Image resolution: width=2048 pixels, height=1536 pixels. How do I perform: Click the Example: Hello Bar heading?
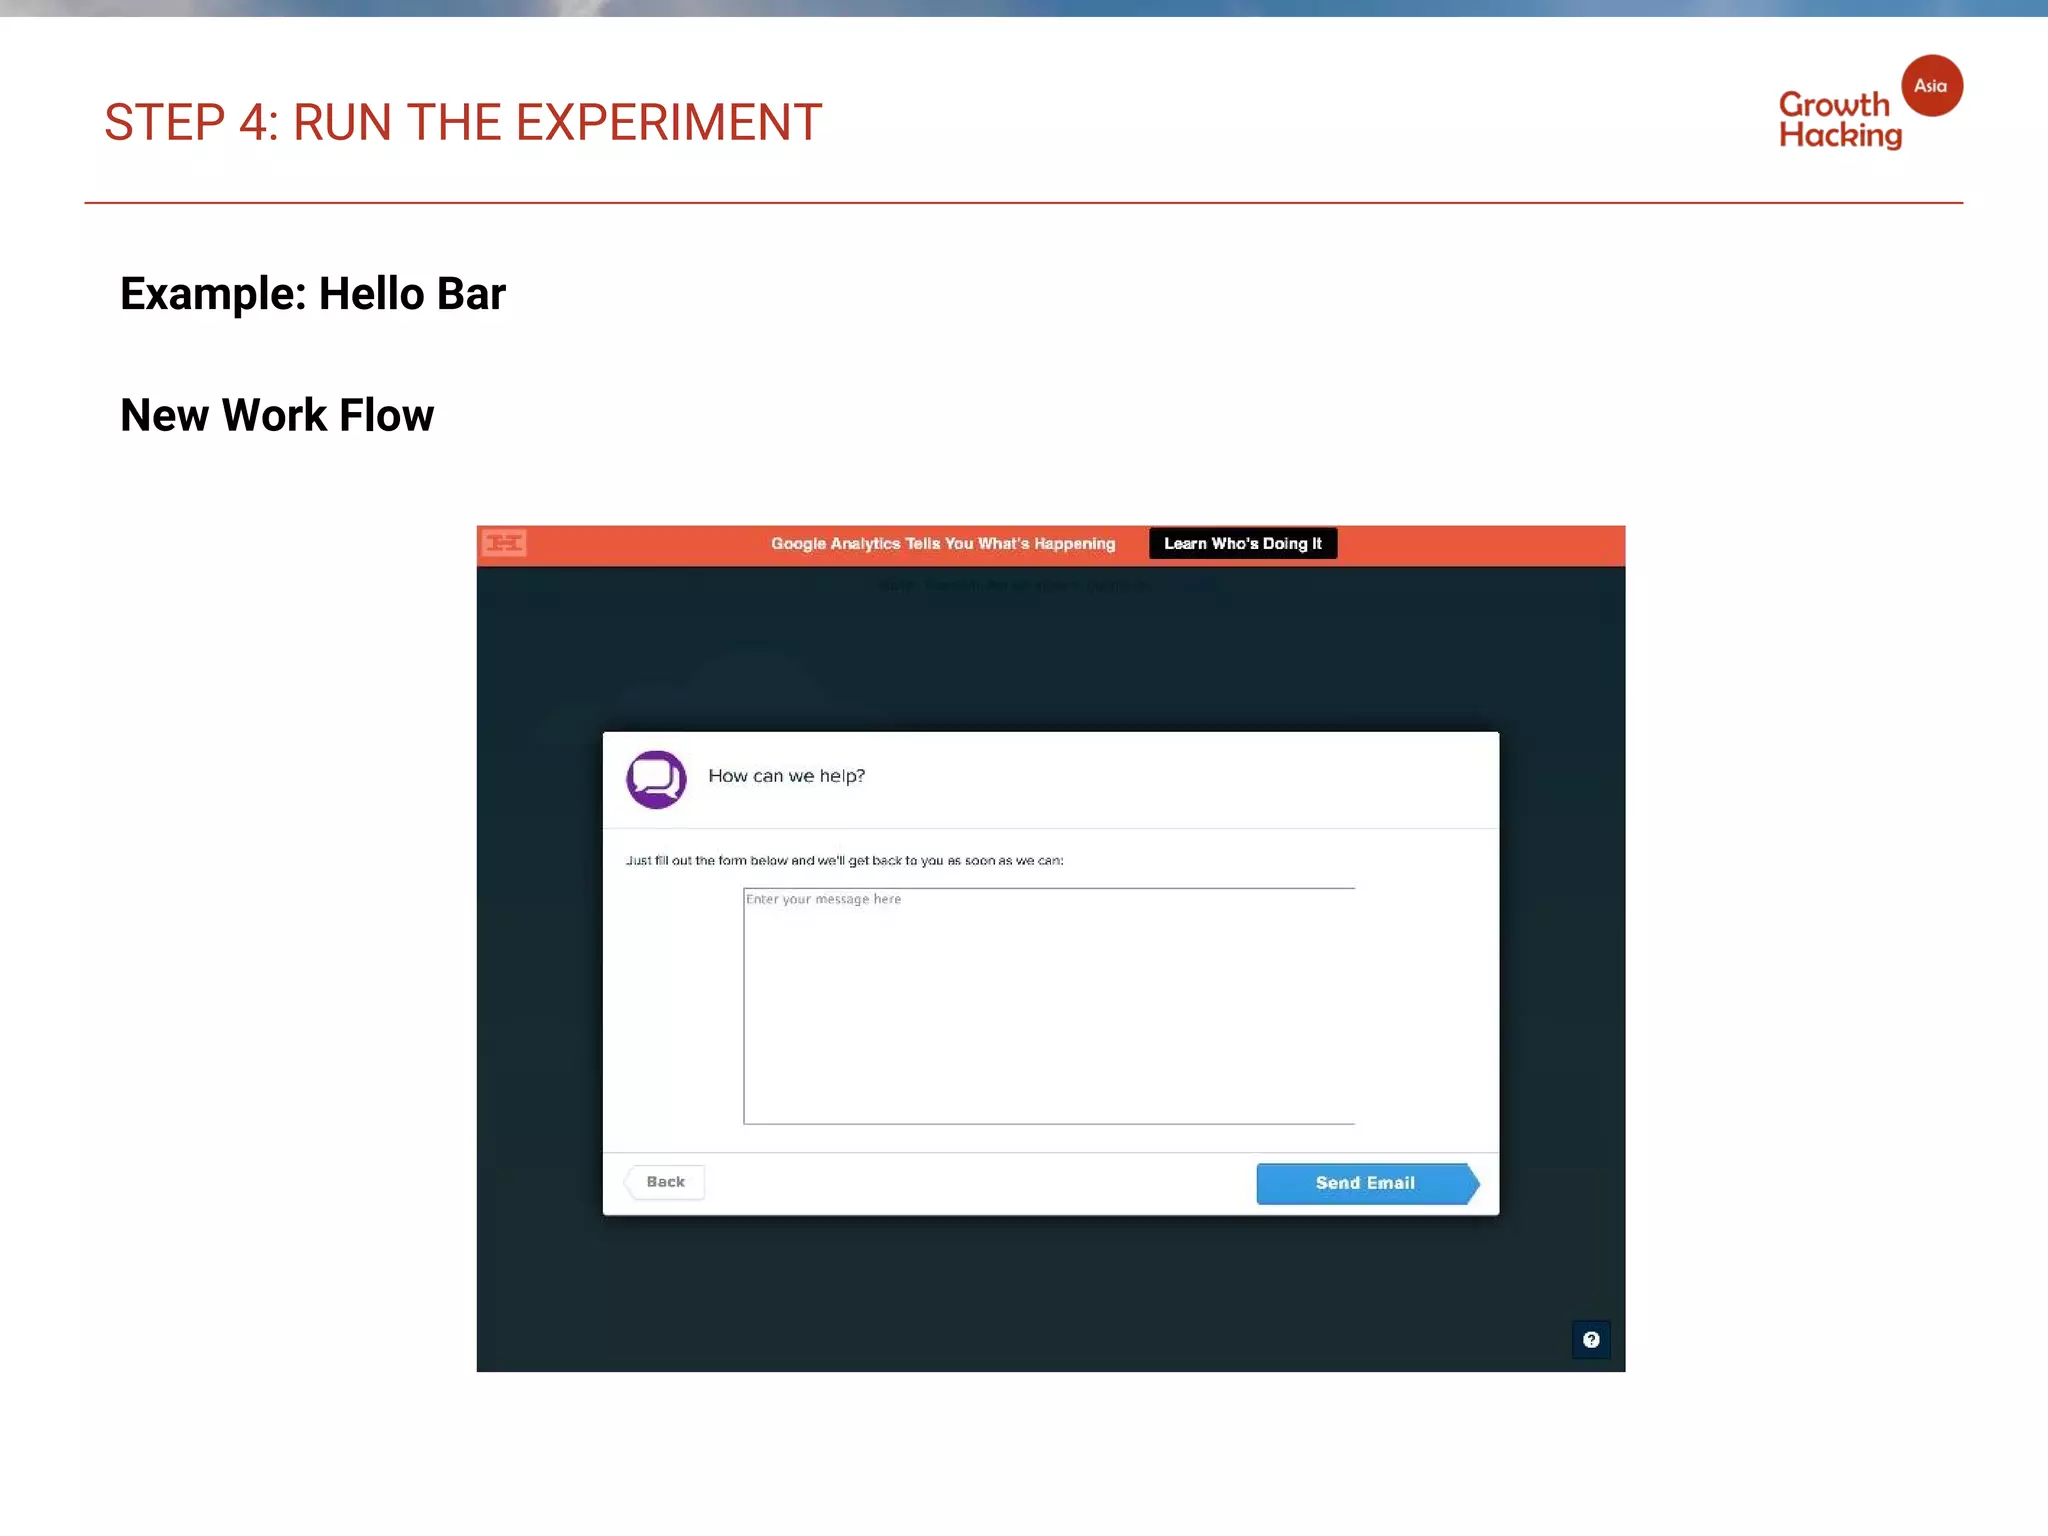pos(313,294)
